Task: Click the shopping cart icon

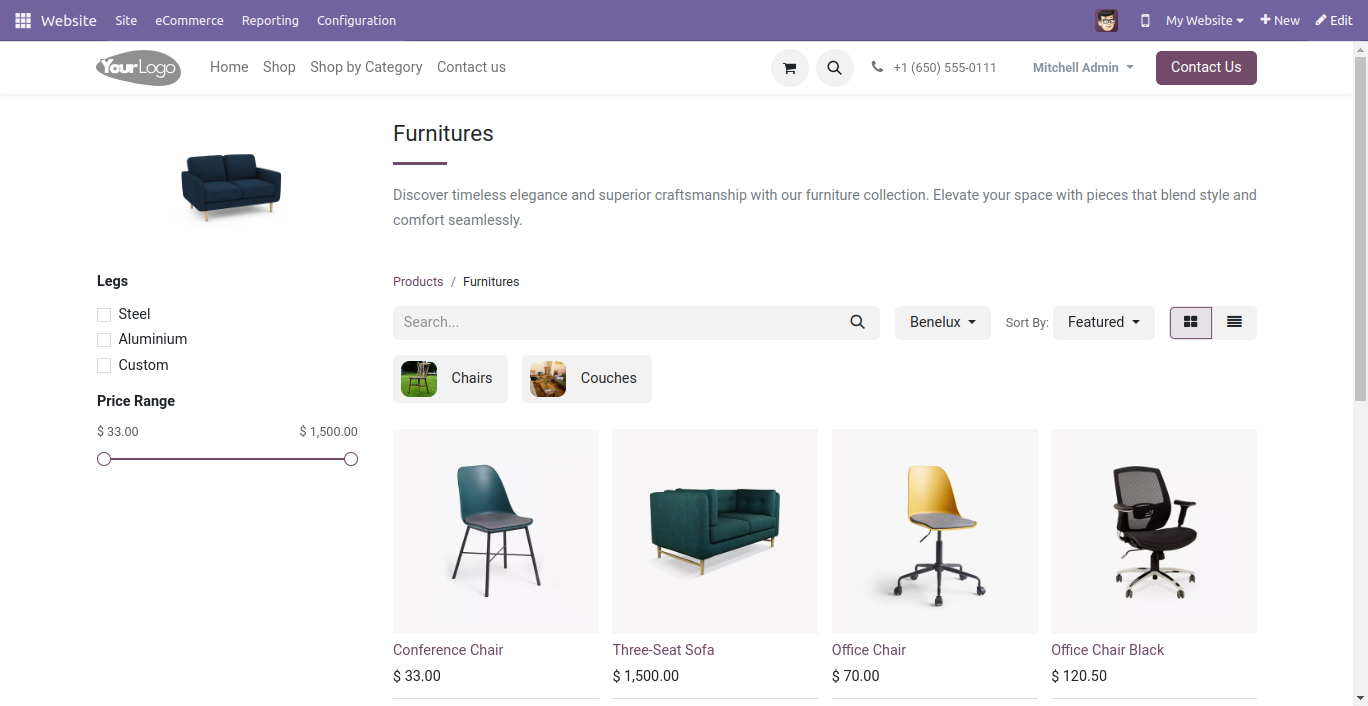Action: coord(789,68)
